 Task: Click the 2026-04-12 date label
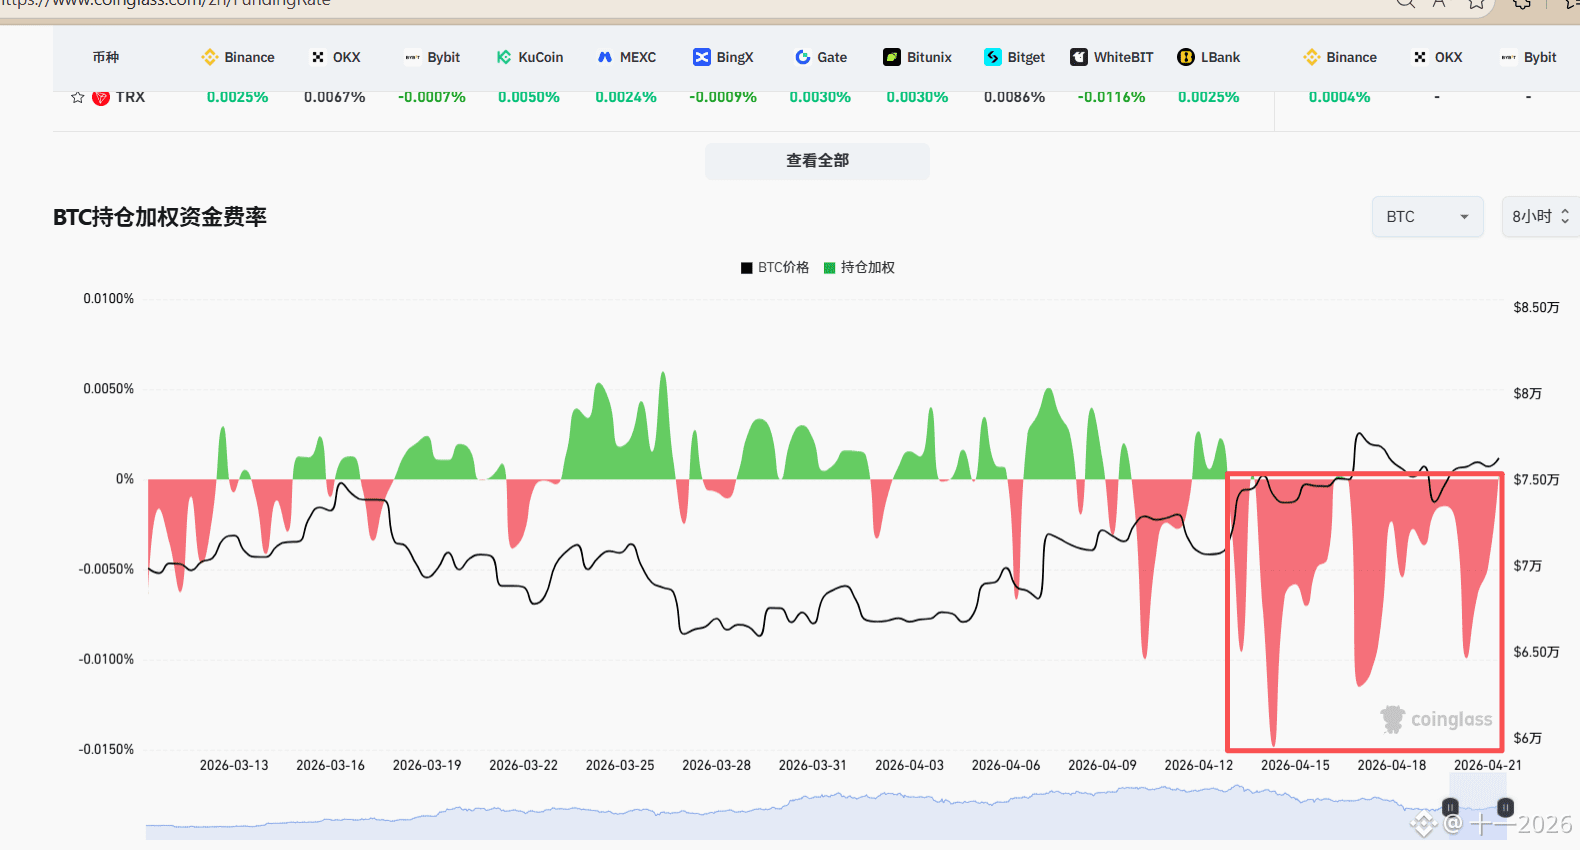1199,765
